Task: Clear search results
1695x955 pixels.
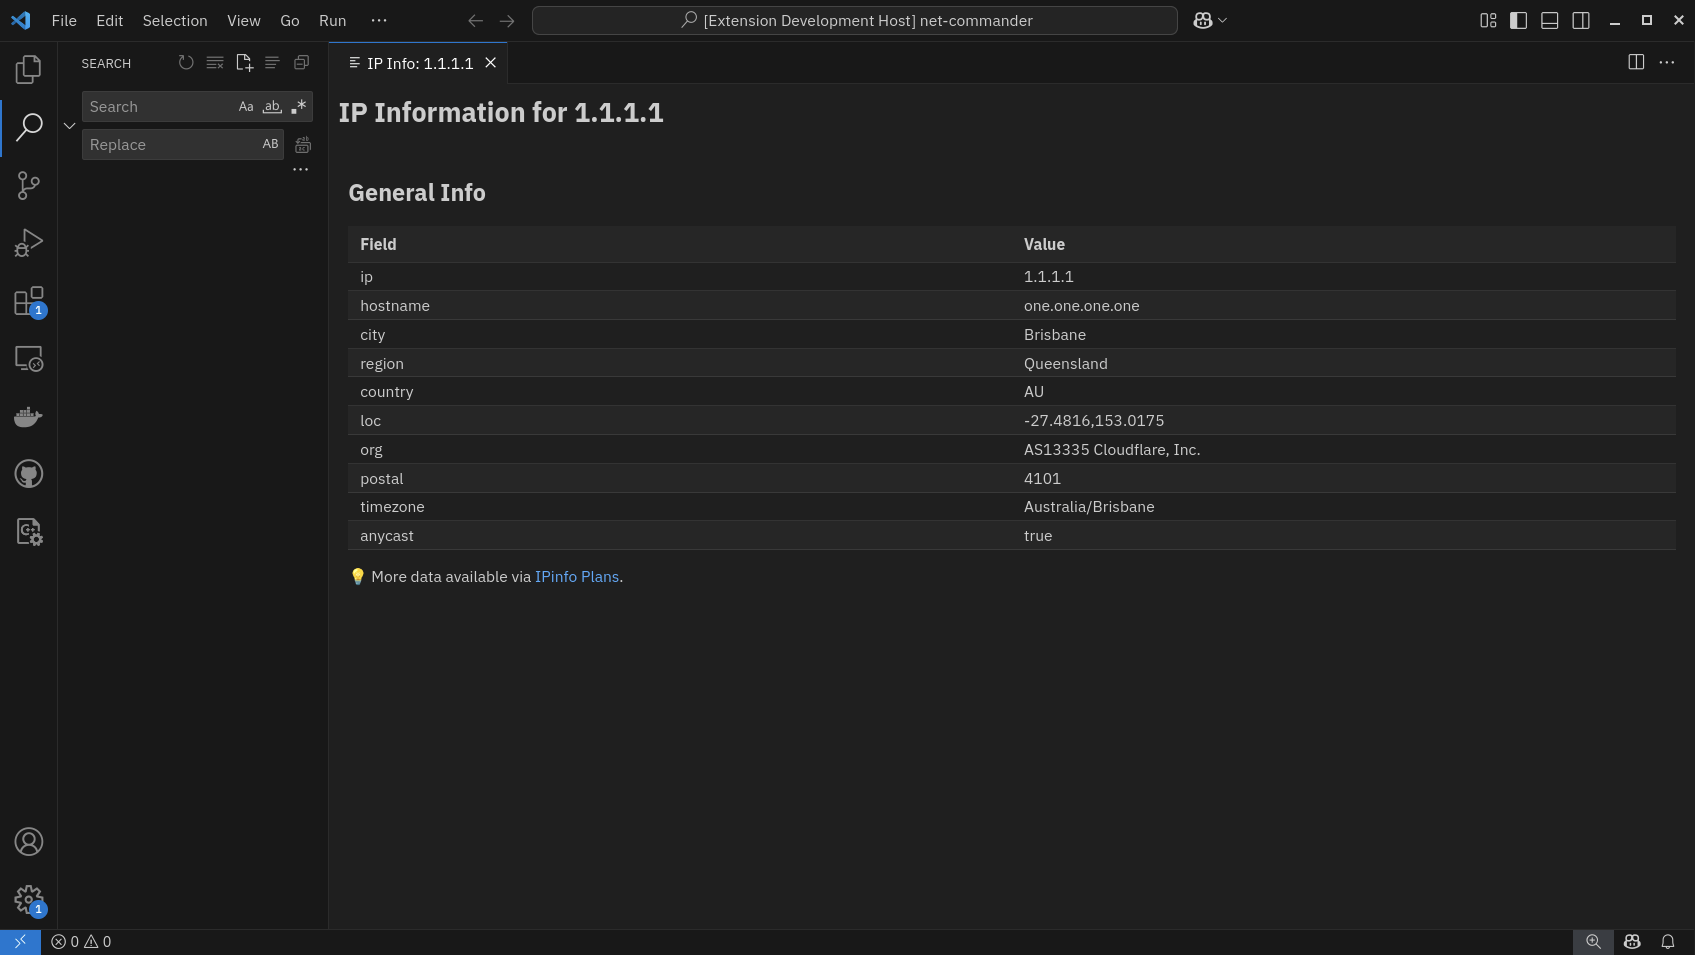Action: (215, 63)
